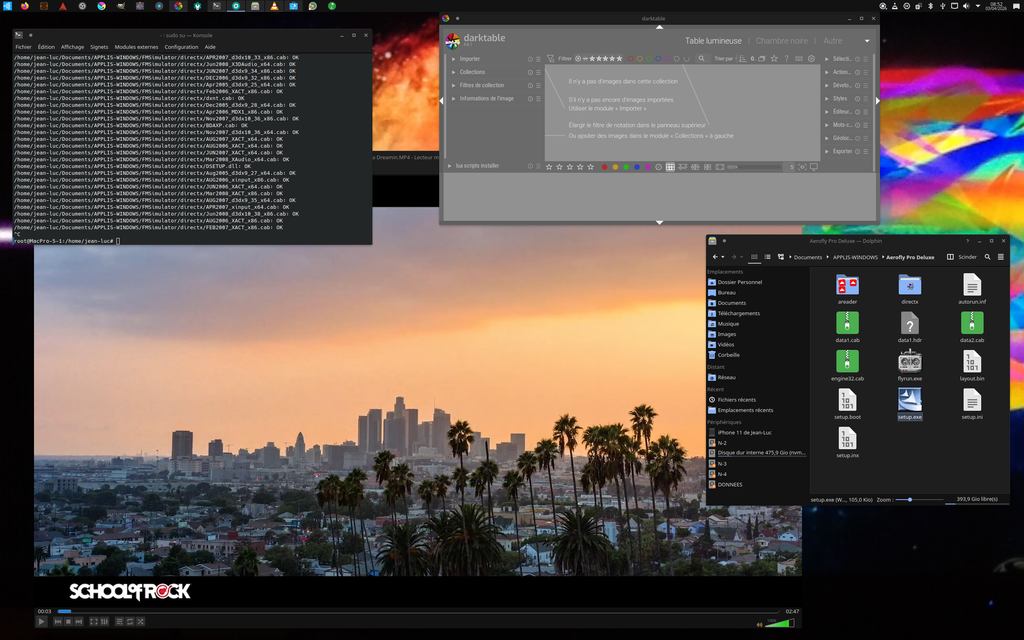
Task: Expand the Exporter module in darktable
Action: click(827, 152)
